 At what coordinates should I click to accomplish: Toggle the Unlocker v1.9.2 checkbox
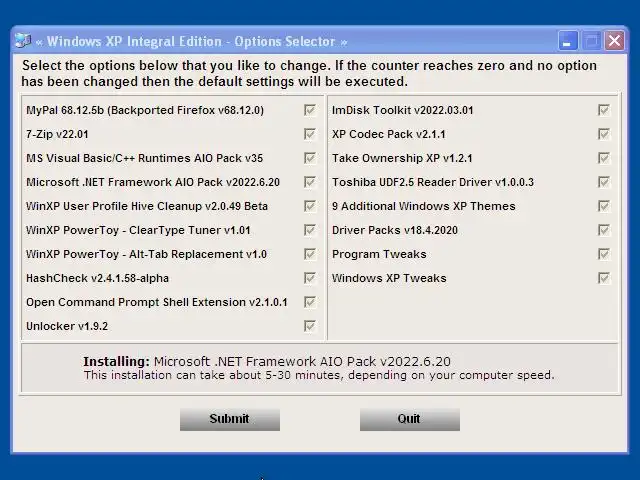(x=310, y=326)
